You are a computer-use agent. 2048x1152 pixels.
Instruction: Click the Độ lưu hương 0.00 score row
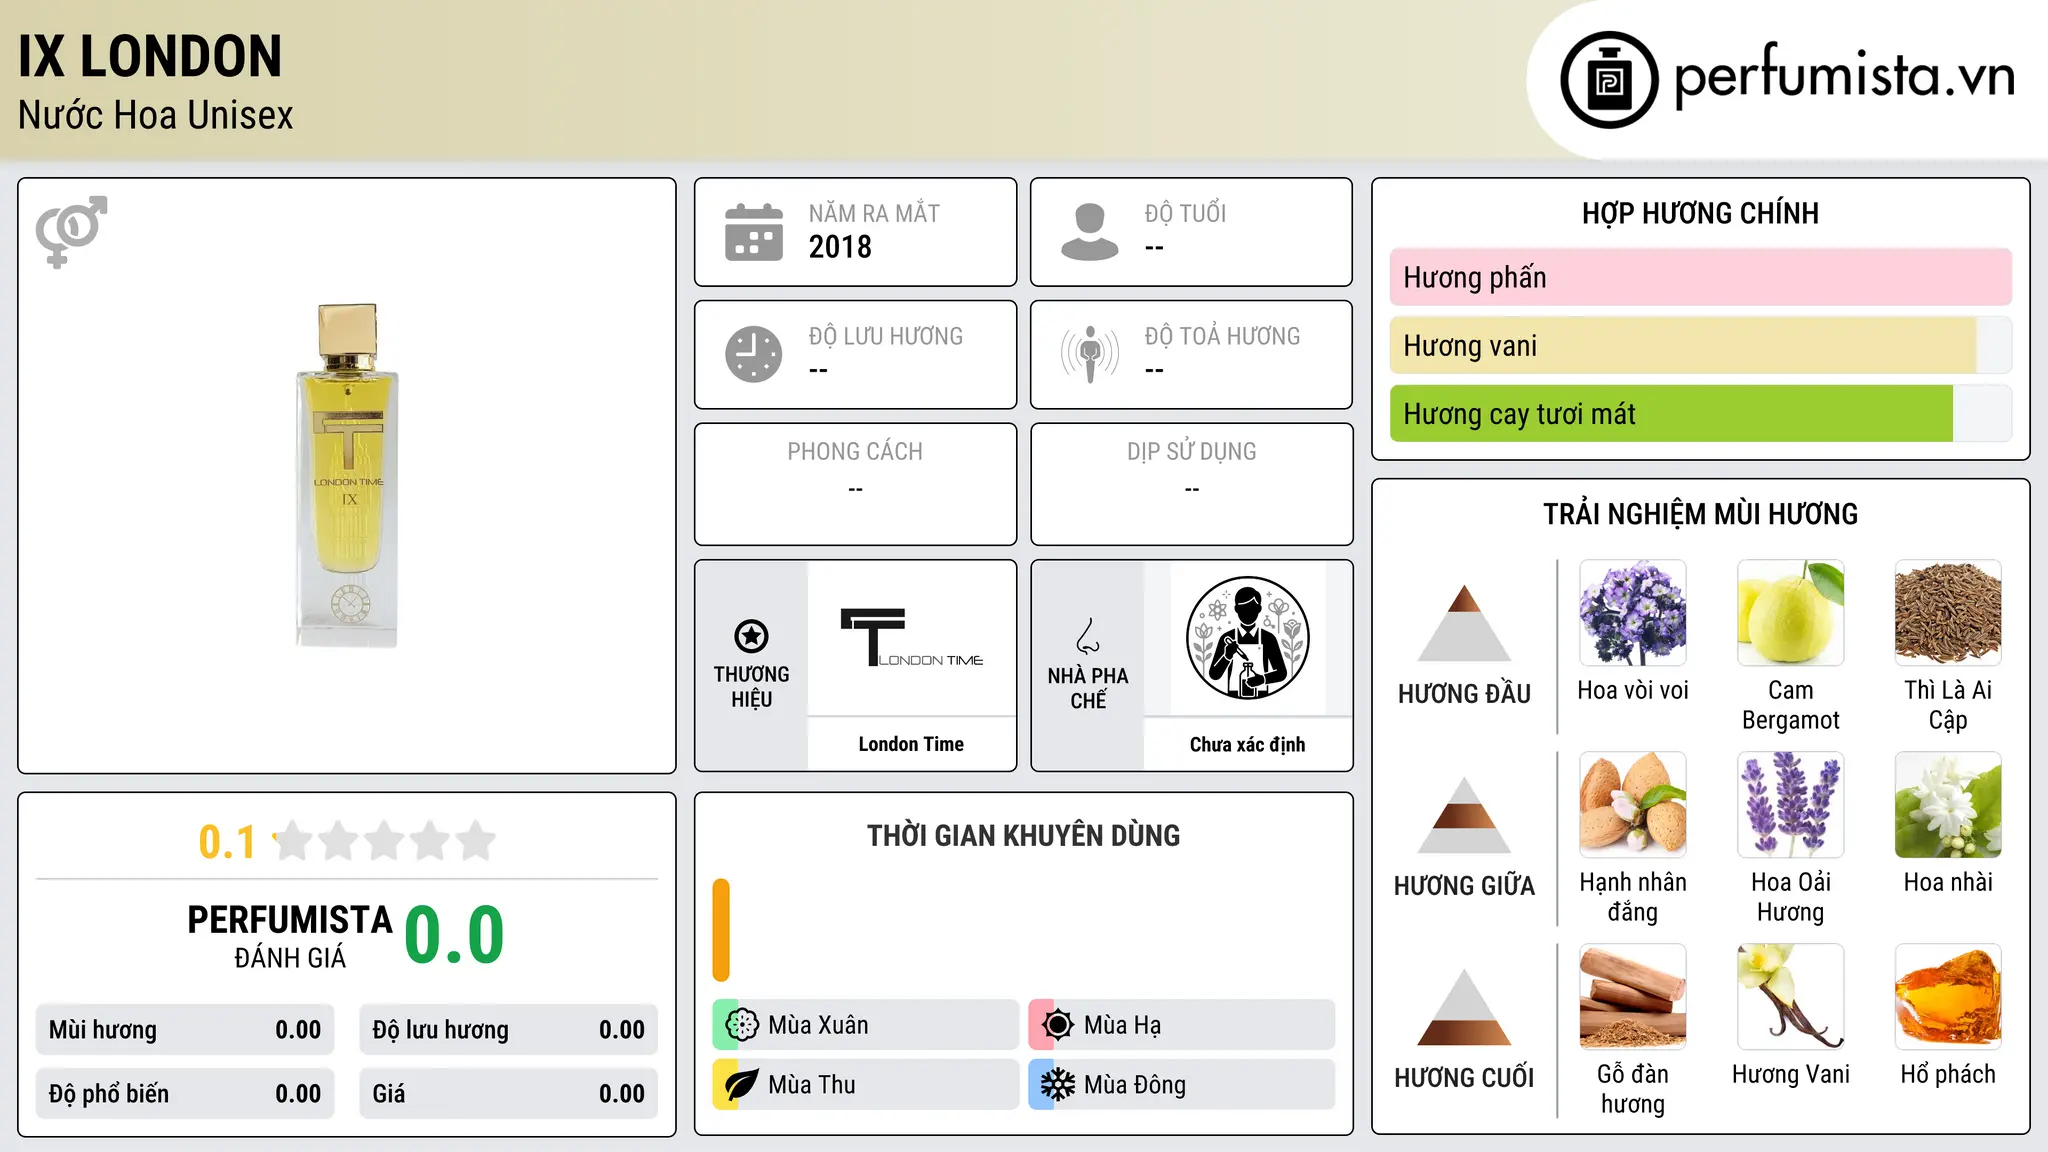click(509, 1030)
